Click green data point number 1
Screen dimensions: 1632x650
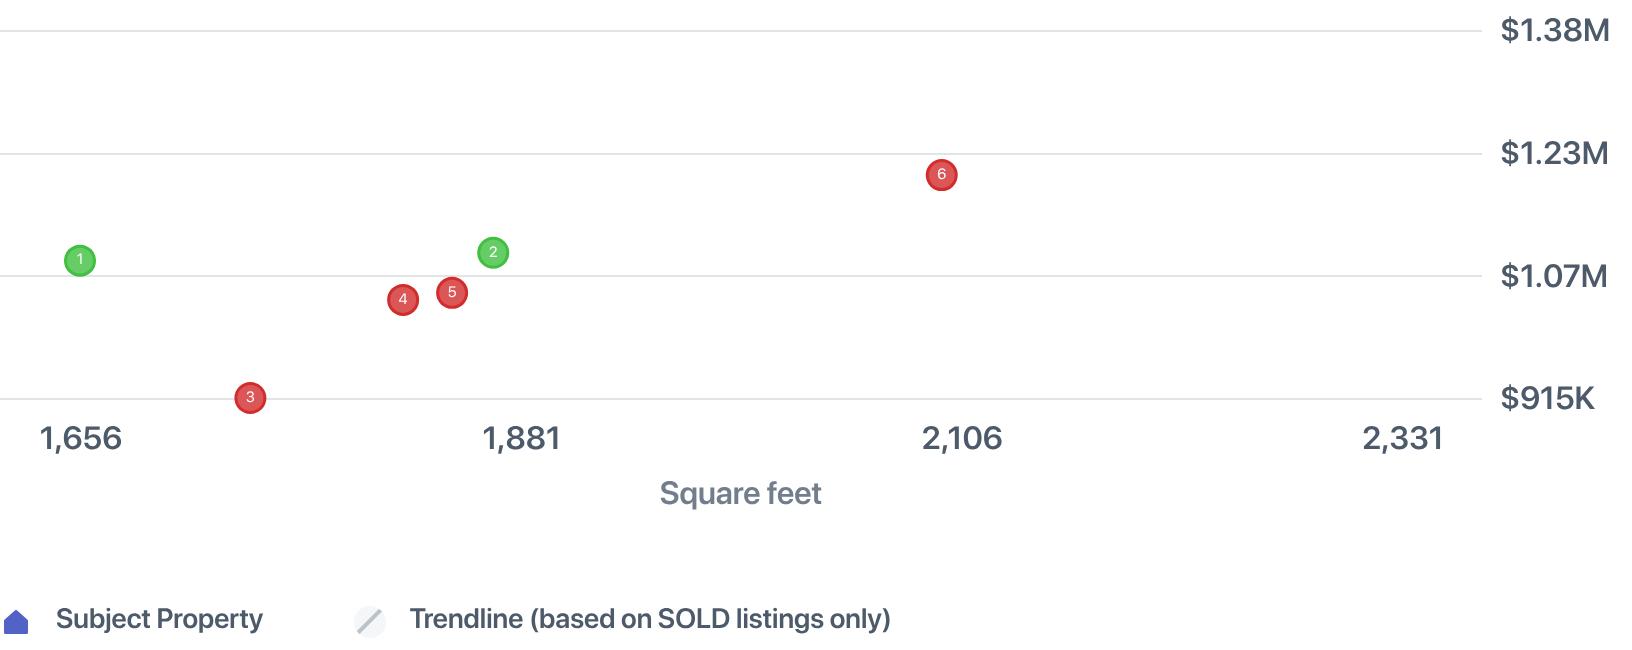coord(80,261)
